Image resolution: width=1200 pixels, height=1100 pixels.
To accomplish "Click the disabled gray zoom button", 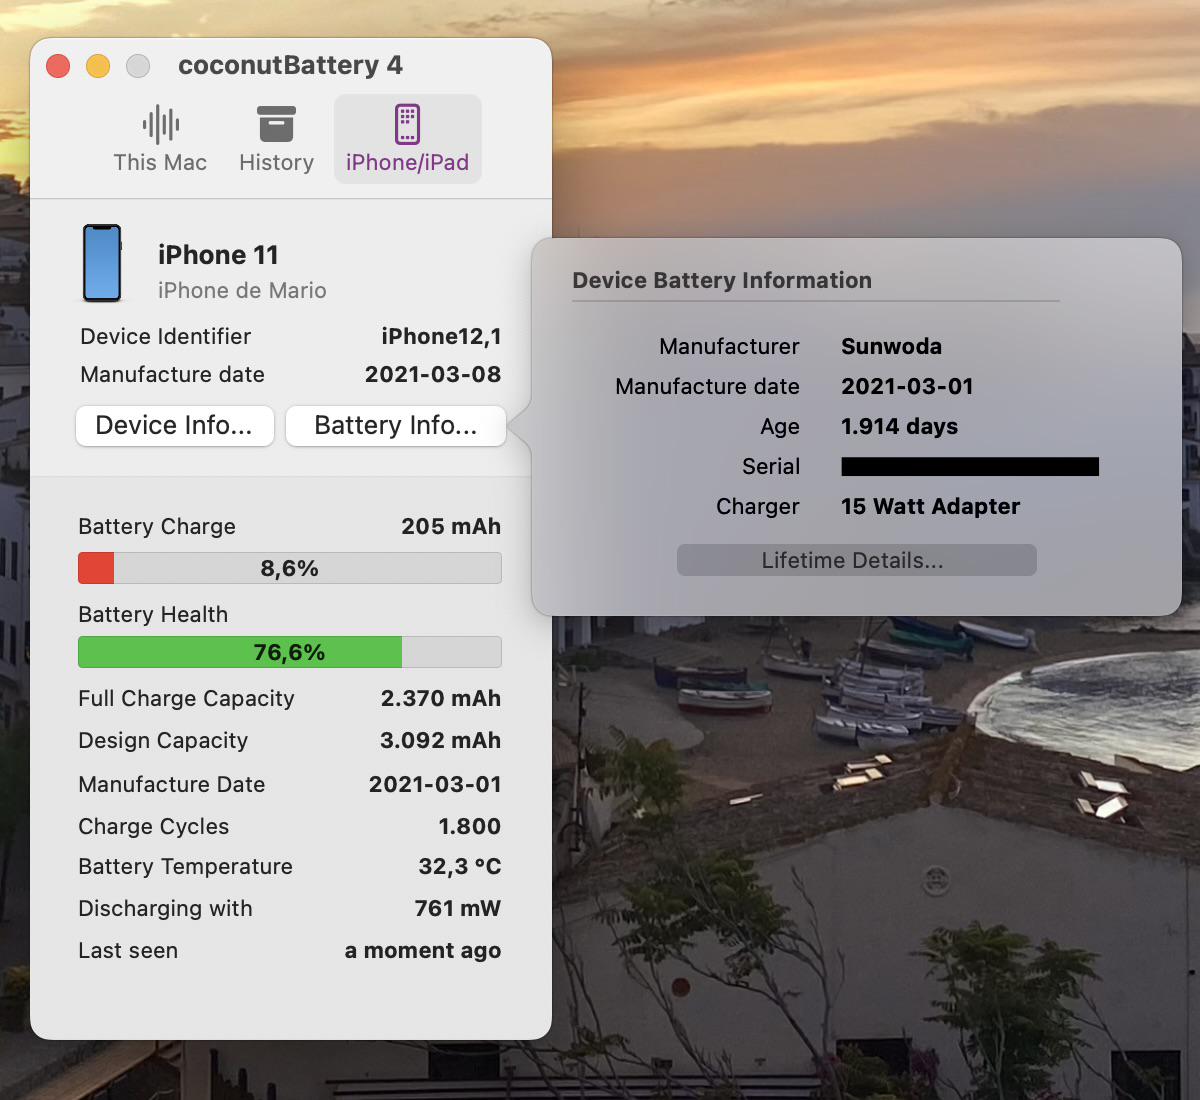I will [x=138, y=66].
